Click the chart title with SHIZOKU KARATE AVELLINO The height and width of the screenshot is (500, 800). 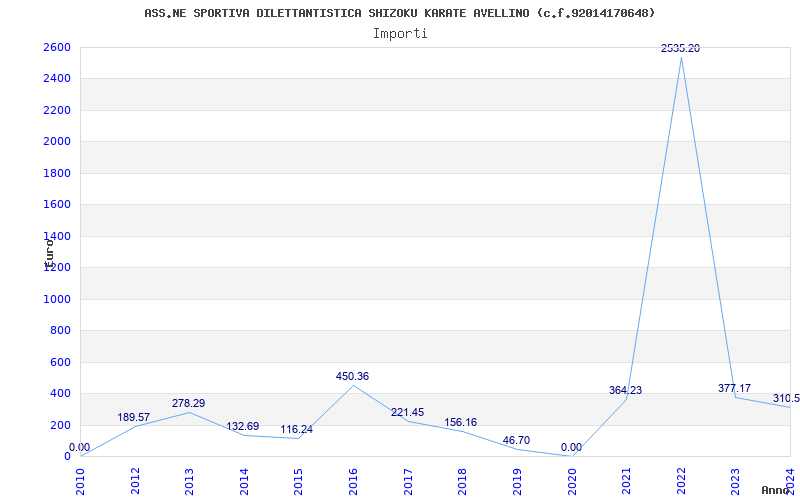pos(400,13)
